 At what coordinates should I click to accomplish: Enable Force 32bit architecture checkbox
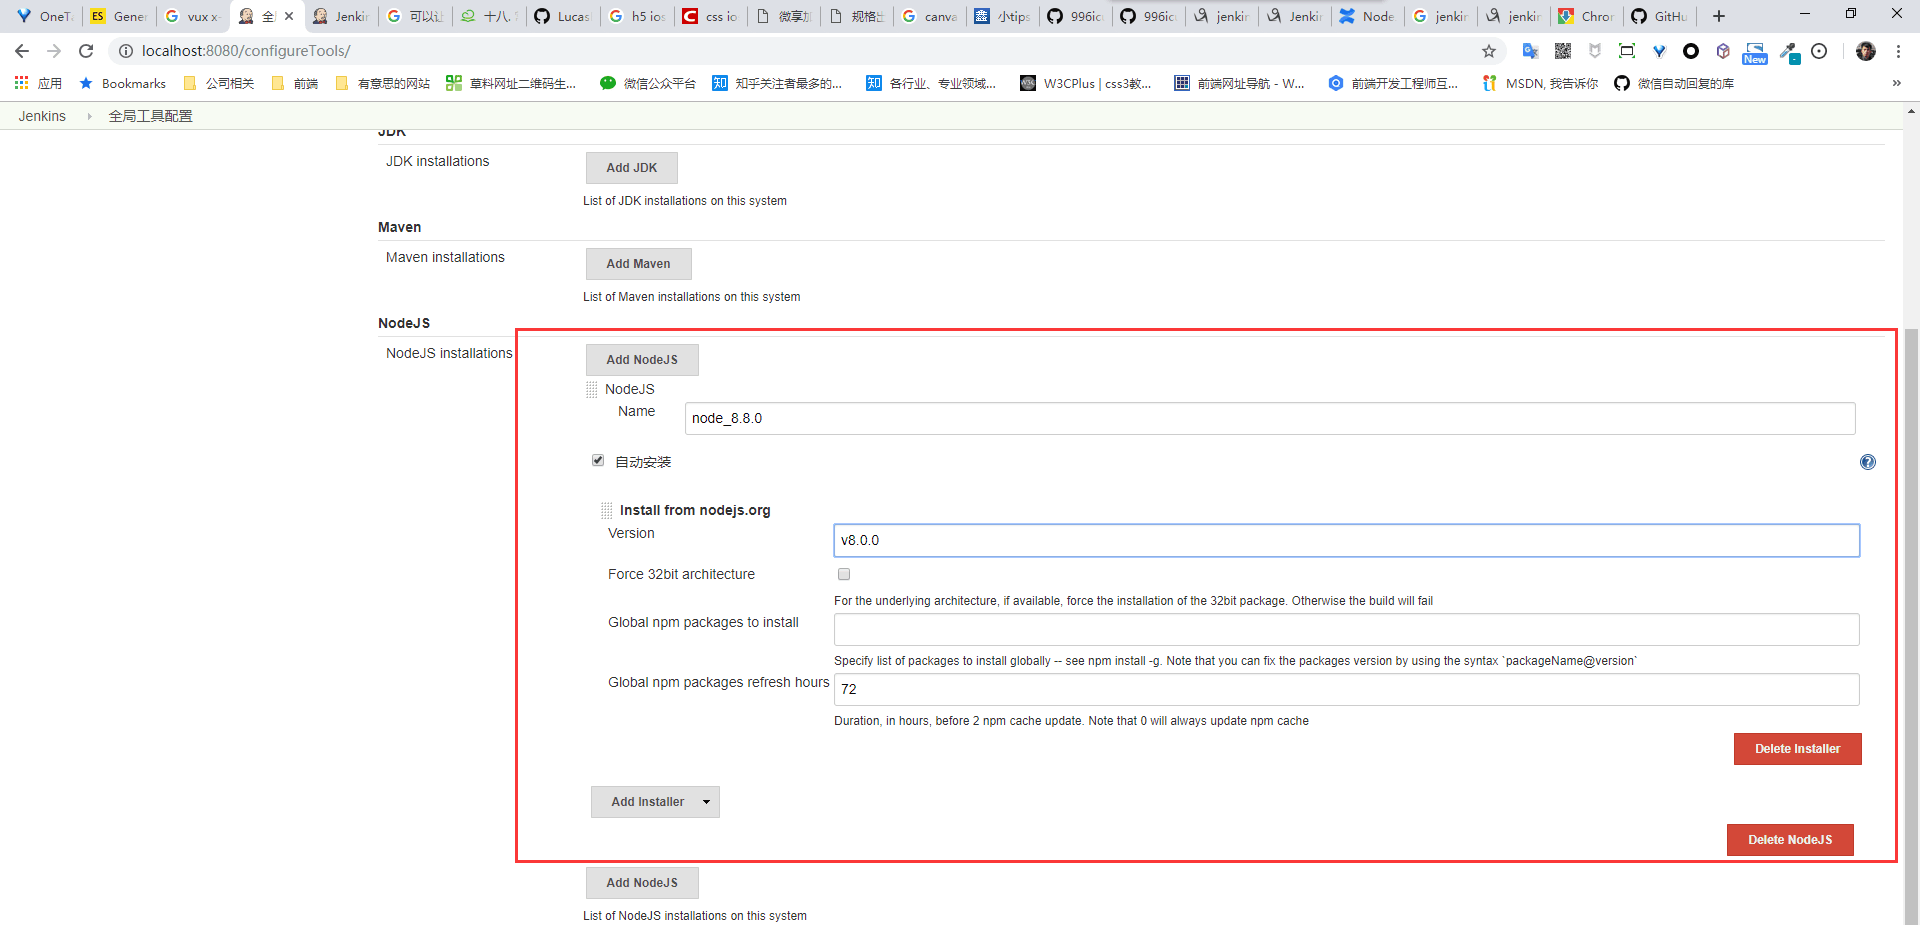tap(844, 574)
